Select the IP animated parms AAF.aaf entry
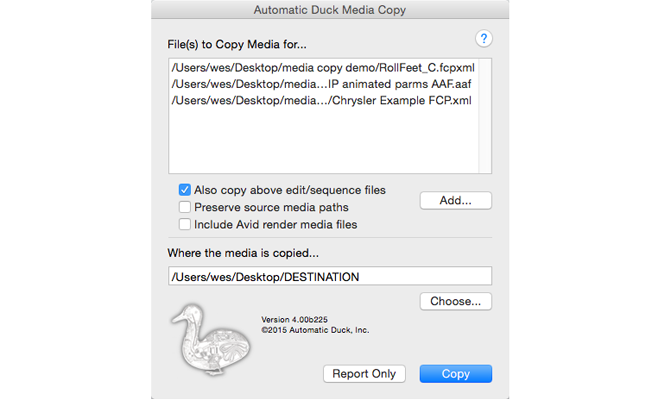This screenshot has width=652, height=400. [320, 83]
